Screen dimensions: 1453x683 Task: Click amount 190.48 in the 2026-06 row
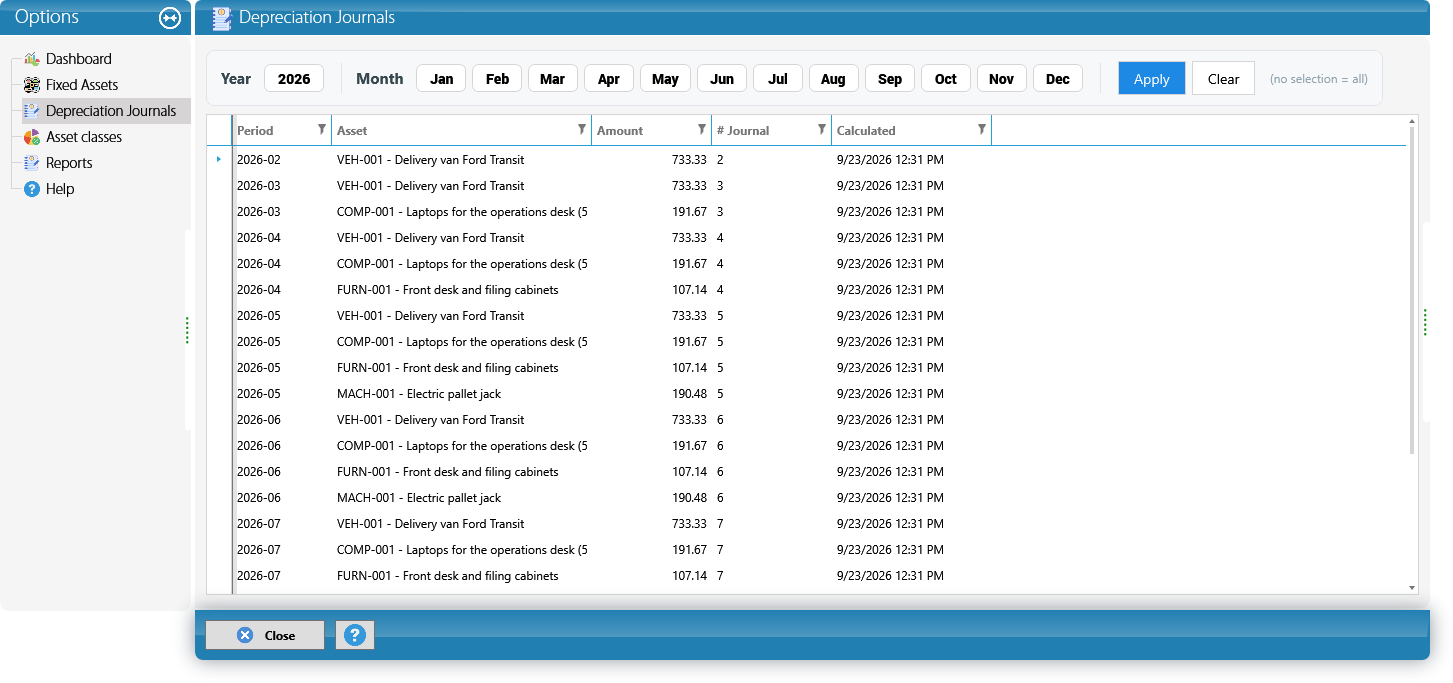(689, 498)
